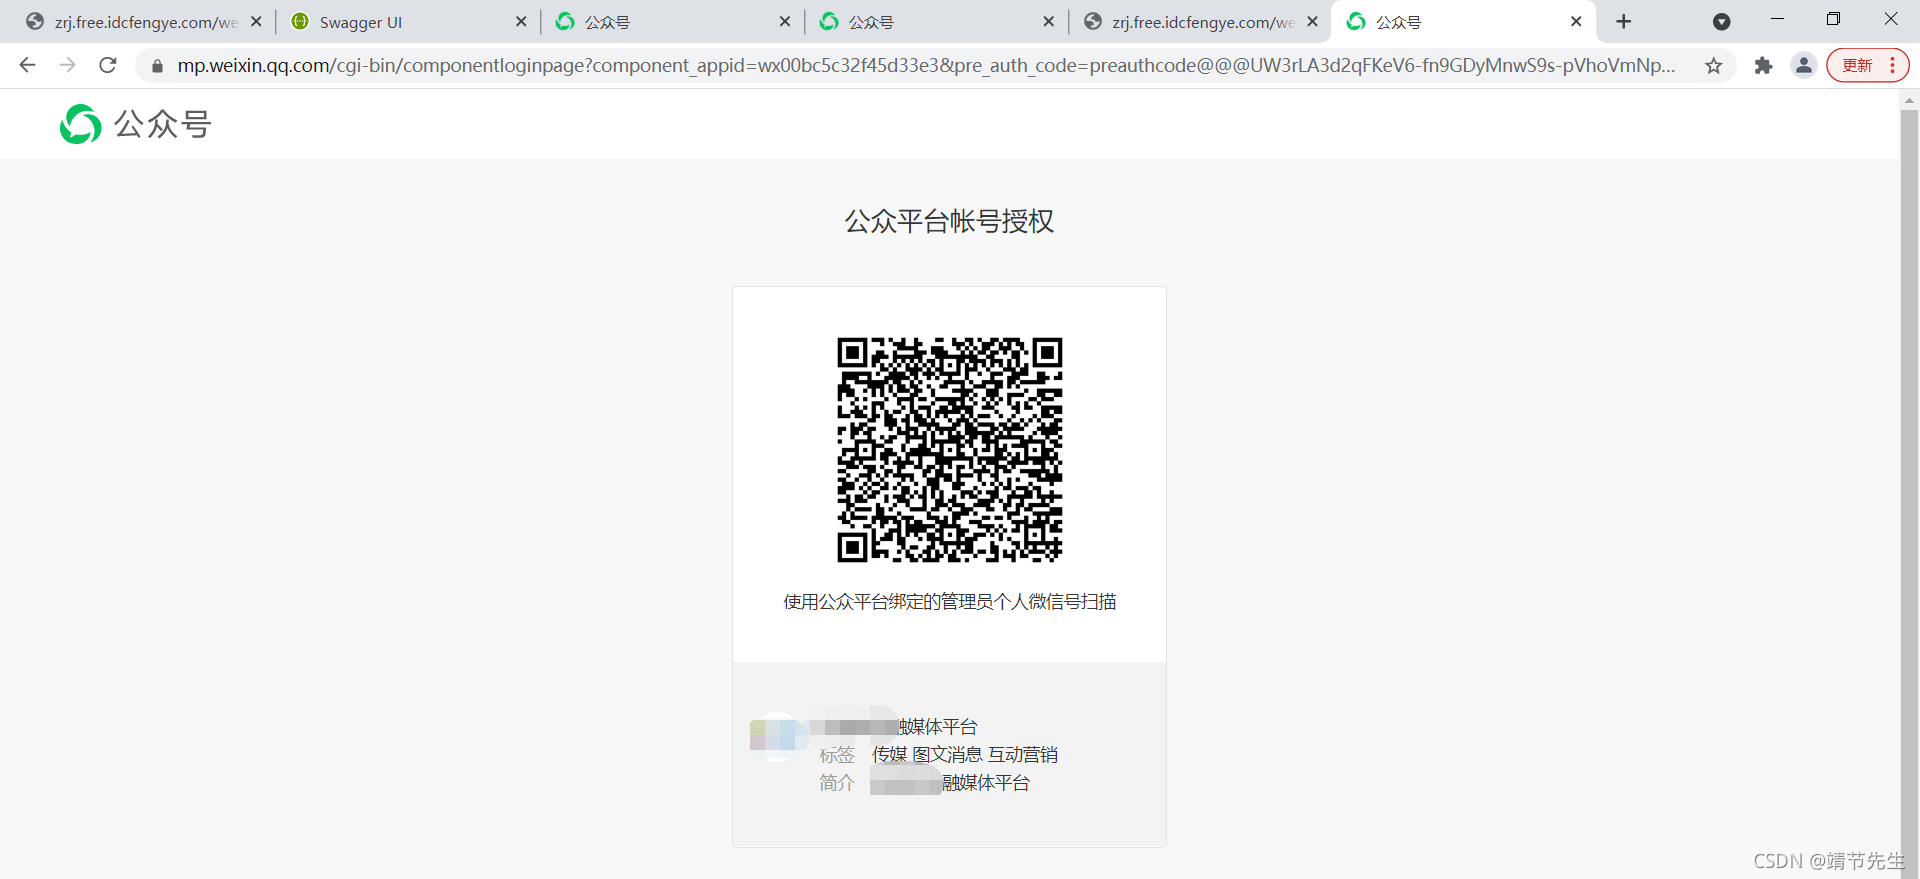Click the heading 公众平台帐号授权

coord(950,221)
